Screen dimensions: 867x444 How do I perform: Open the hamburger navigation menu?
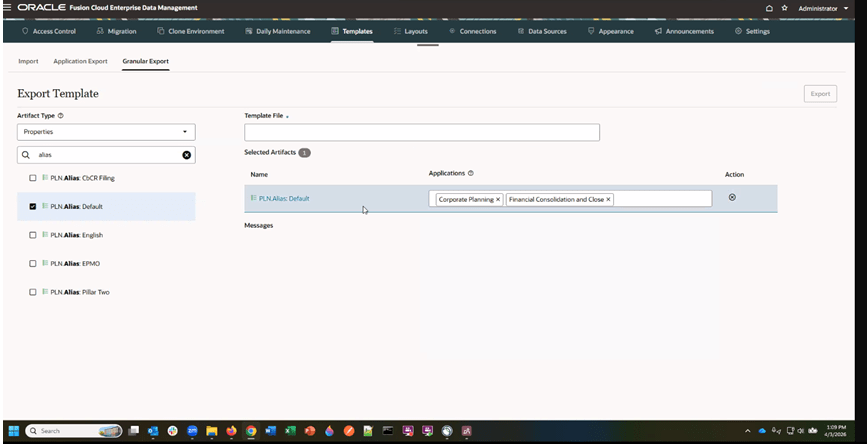point(8,8)
